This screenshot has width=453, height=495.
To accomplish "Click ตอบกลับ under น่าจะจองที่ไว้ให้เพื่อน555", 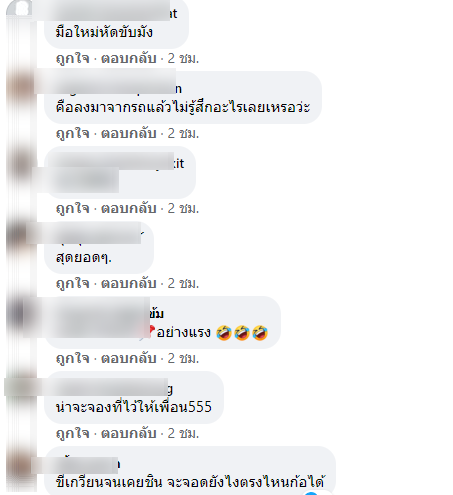I will [x=129, y=433].
